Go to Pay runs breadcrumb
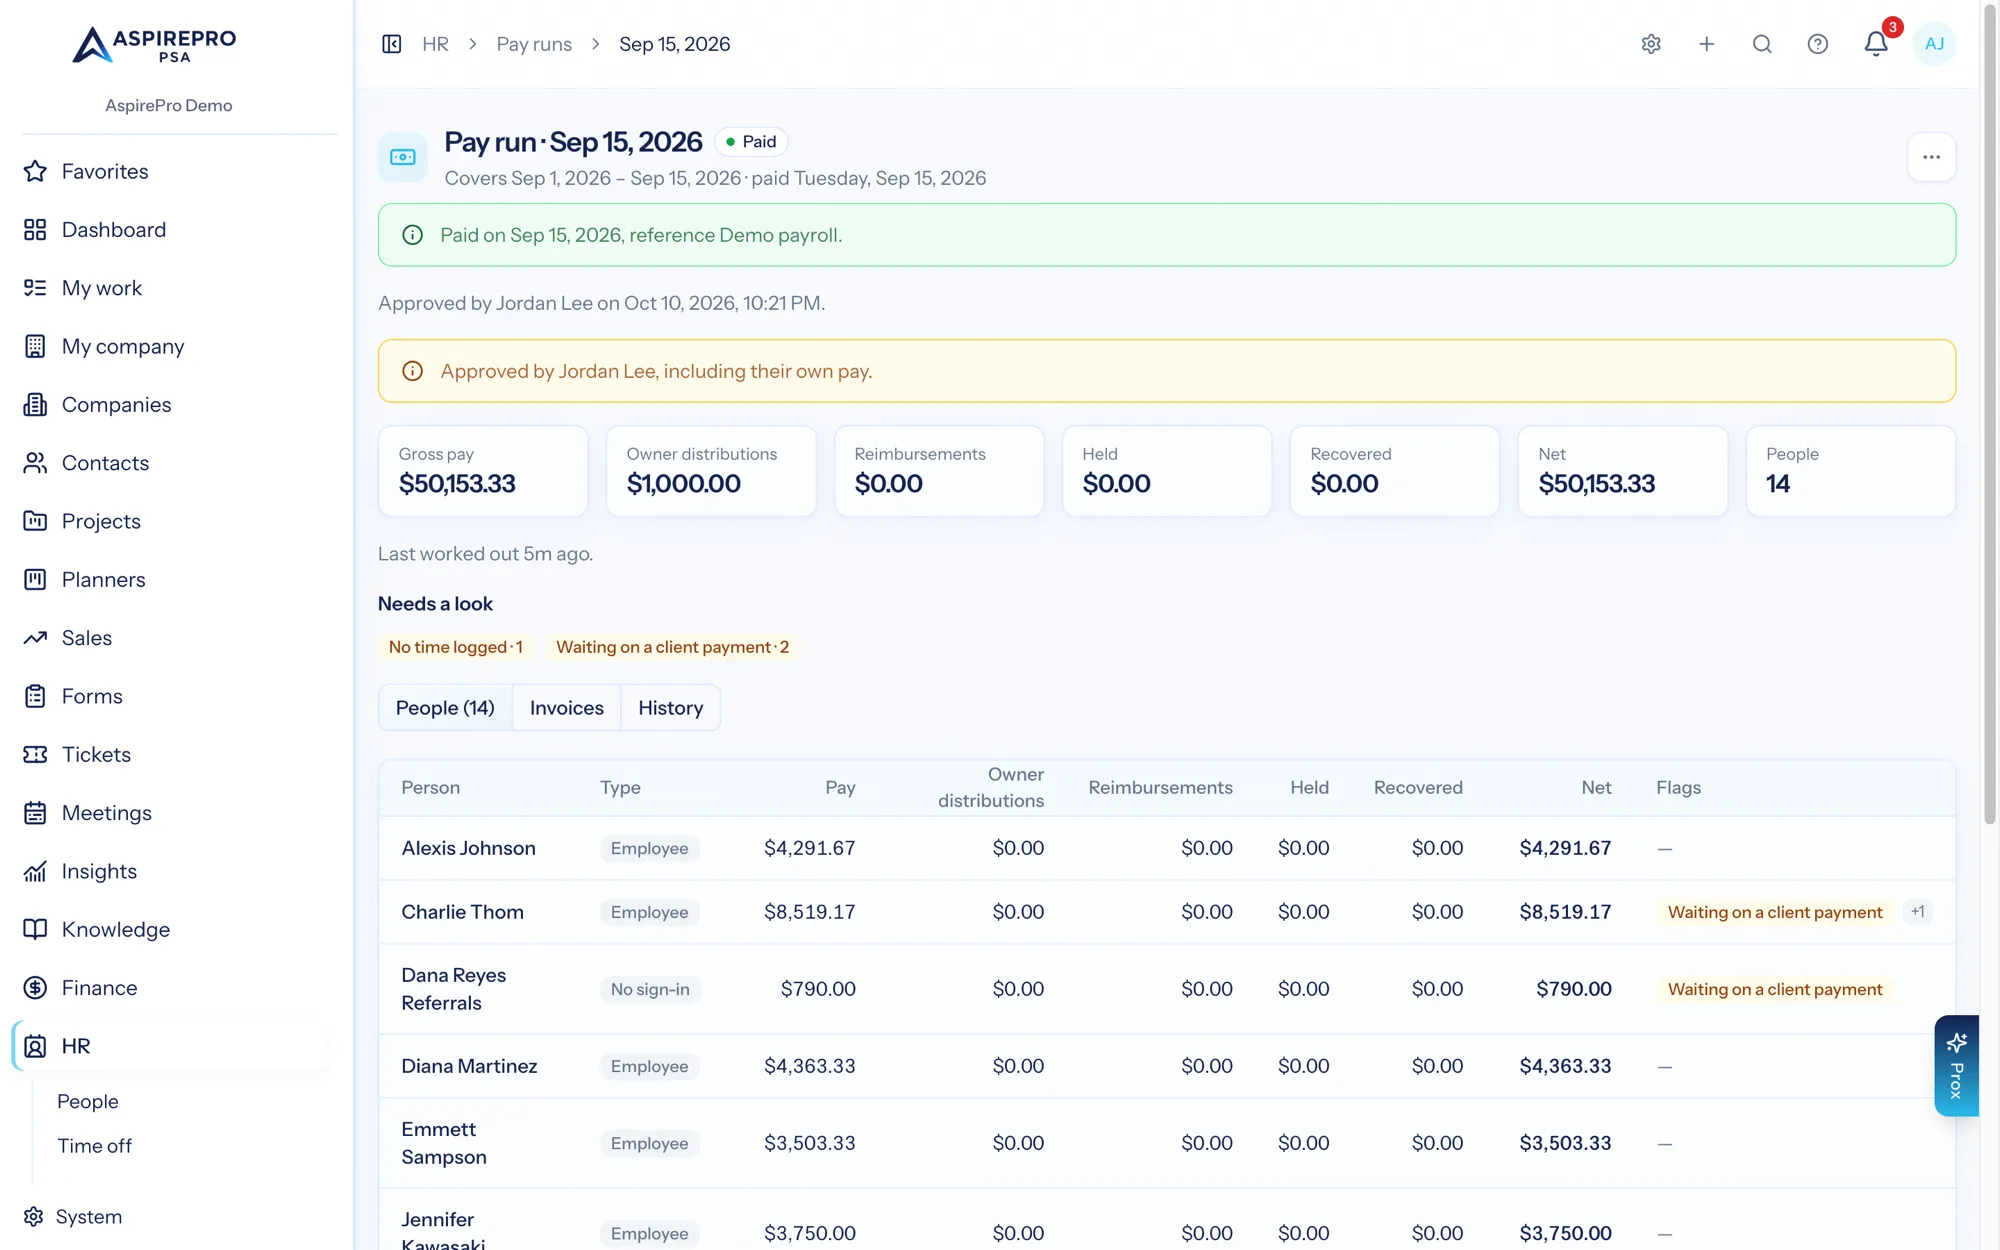 tap(534, 44)
